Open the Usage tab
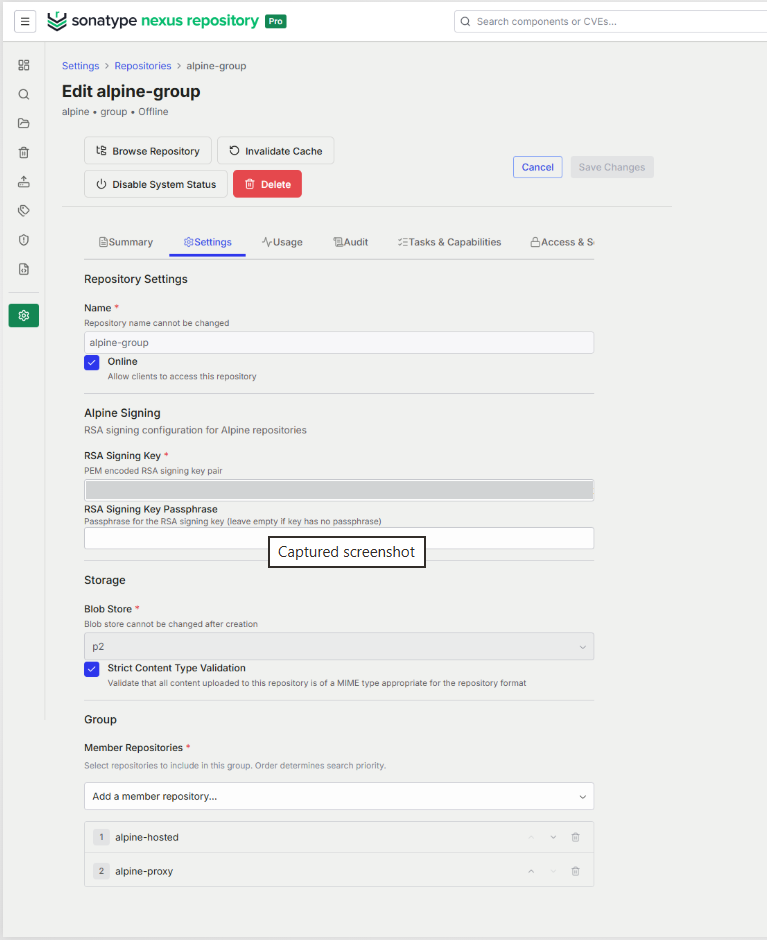The width and height of the screenshot is (767, 940). point(282,242)
